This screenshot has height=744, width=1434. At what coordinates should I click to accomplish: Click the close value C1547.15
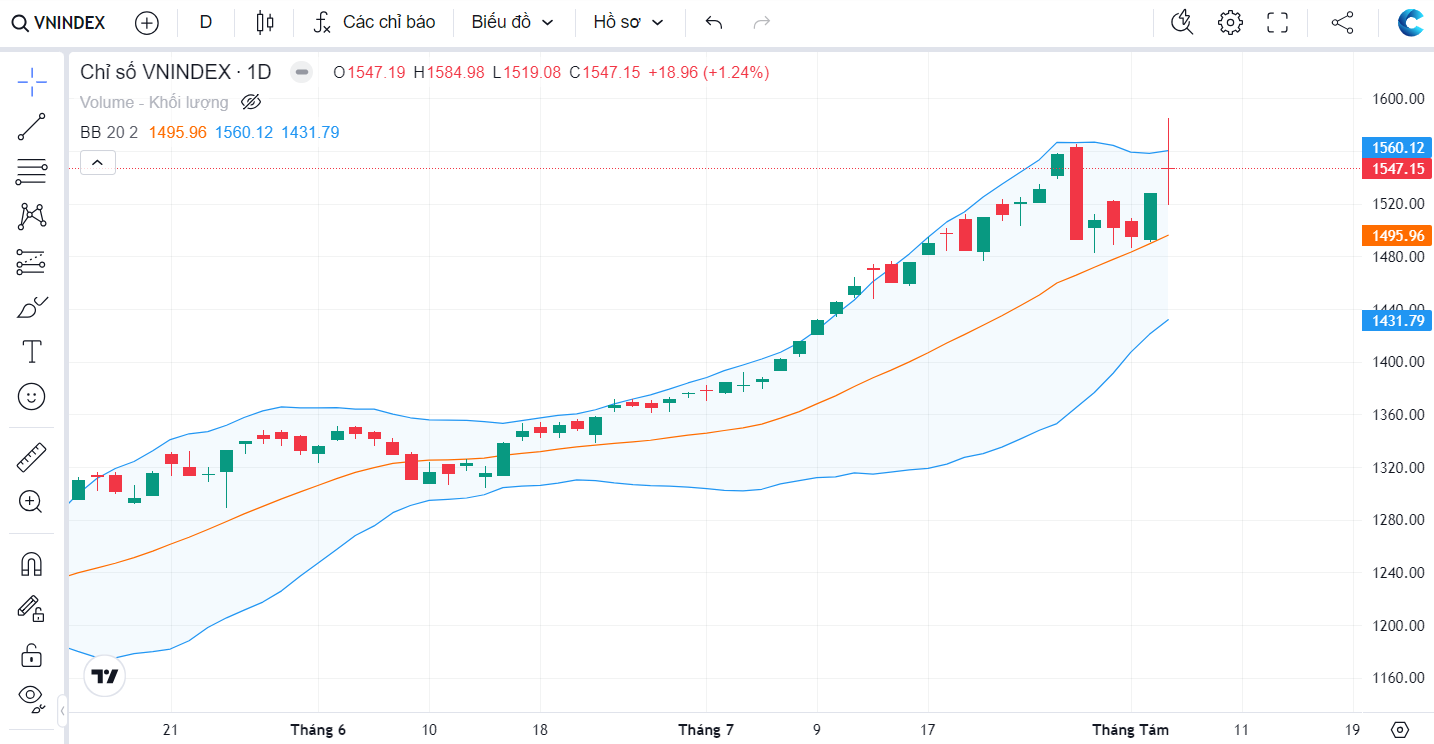(x=605, y=72)
